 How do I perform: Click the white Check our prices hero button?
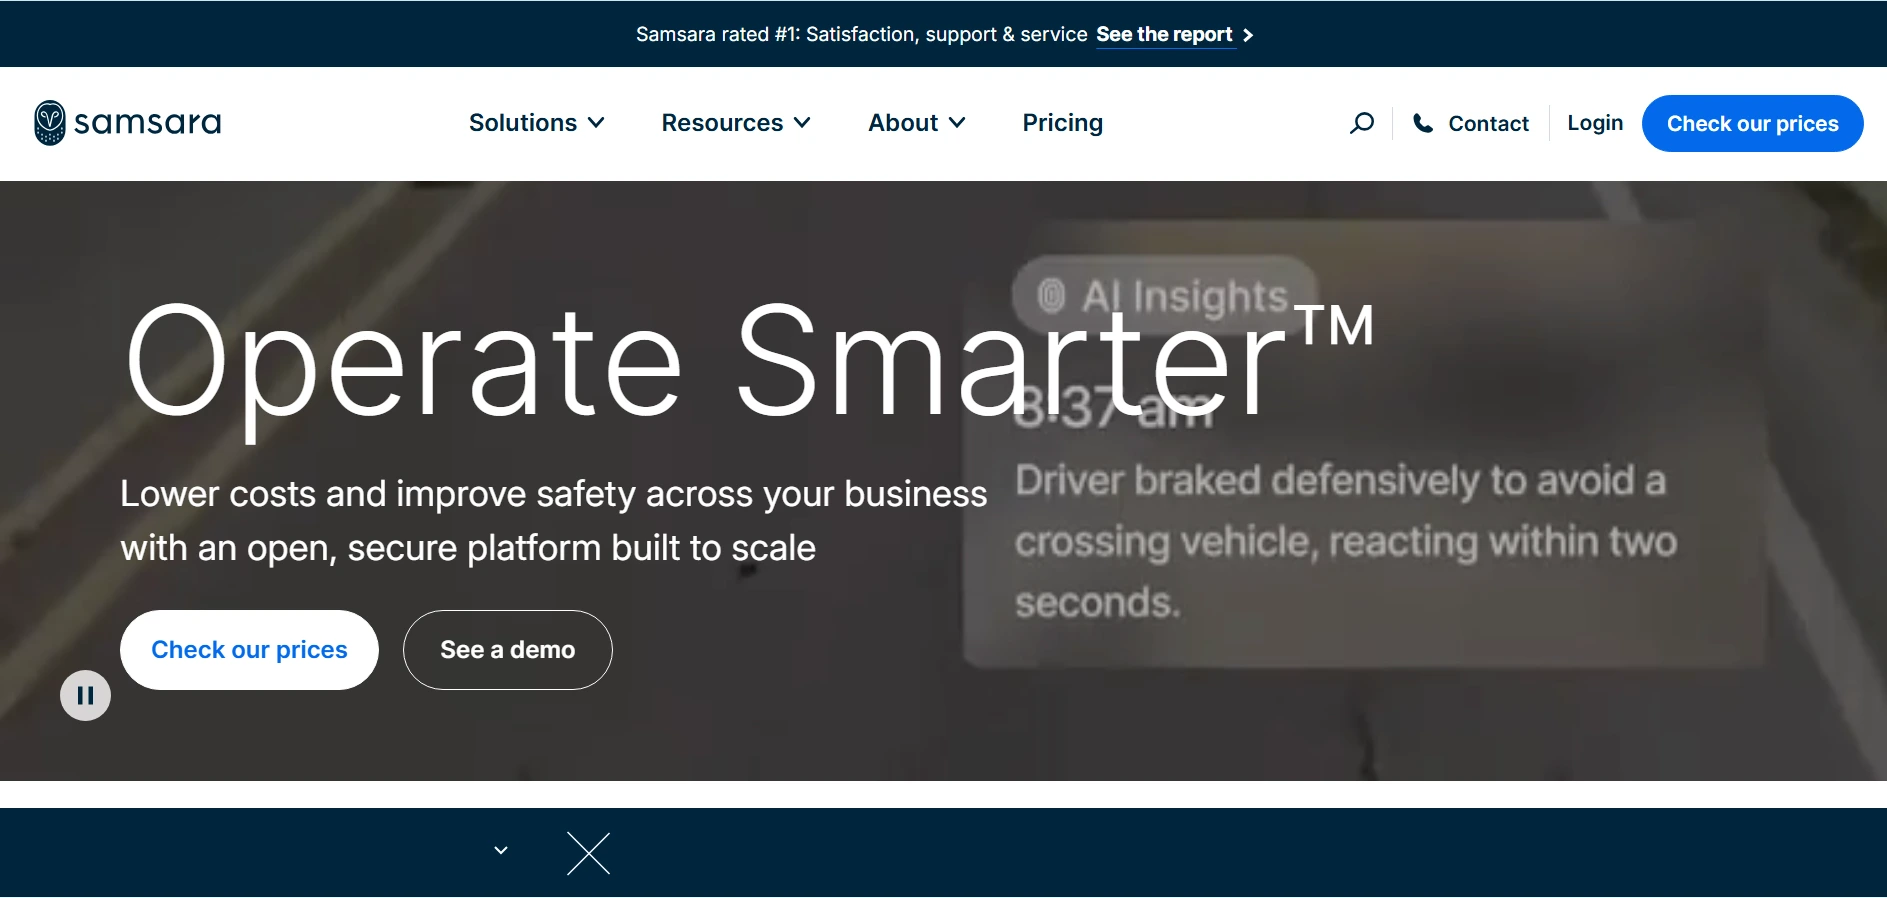[249, 650]
